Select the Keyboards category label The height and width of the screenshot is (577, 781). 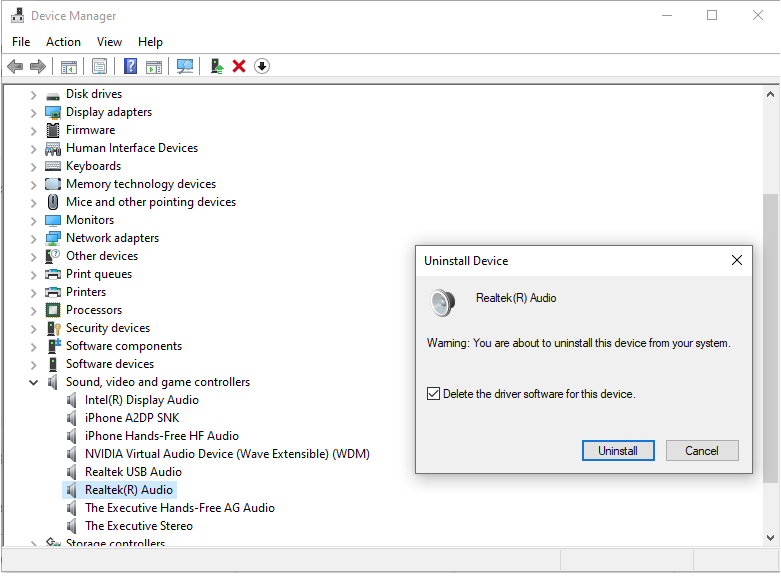(x=94, y=166)
